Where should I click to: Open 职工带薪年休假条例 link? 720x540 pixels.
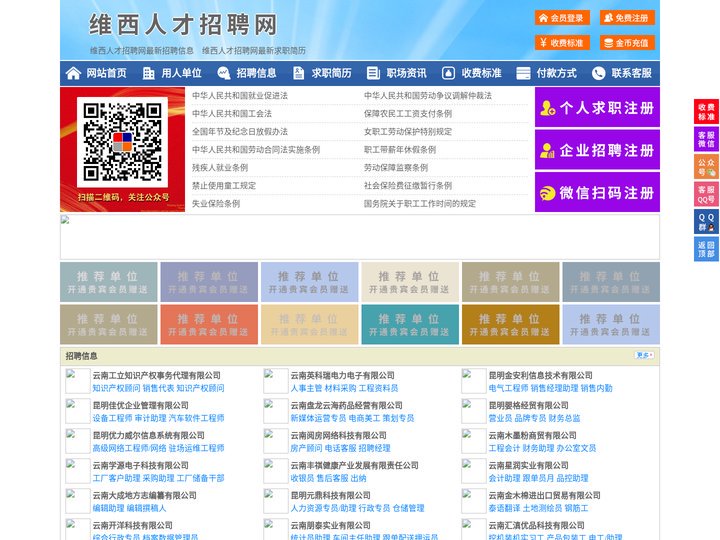coord(400,150)
